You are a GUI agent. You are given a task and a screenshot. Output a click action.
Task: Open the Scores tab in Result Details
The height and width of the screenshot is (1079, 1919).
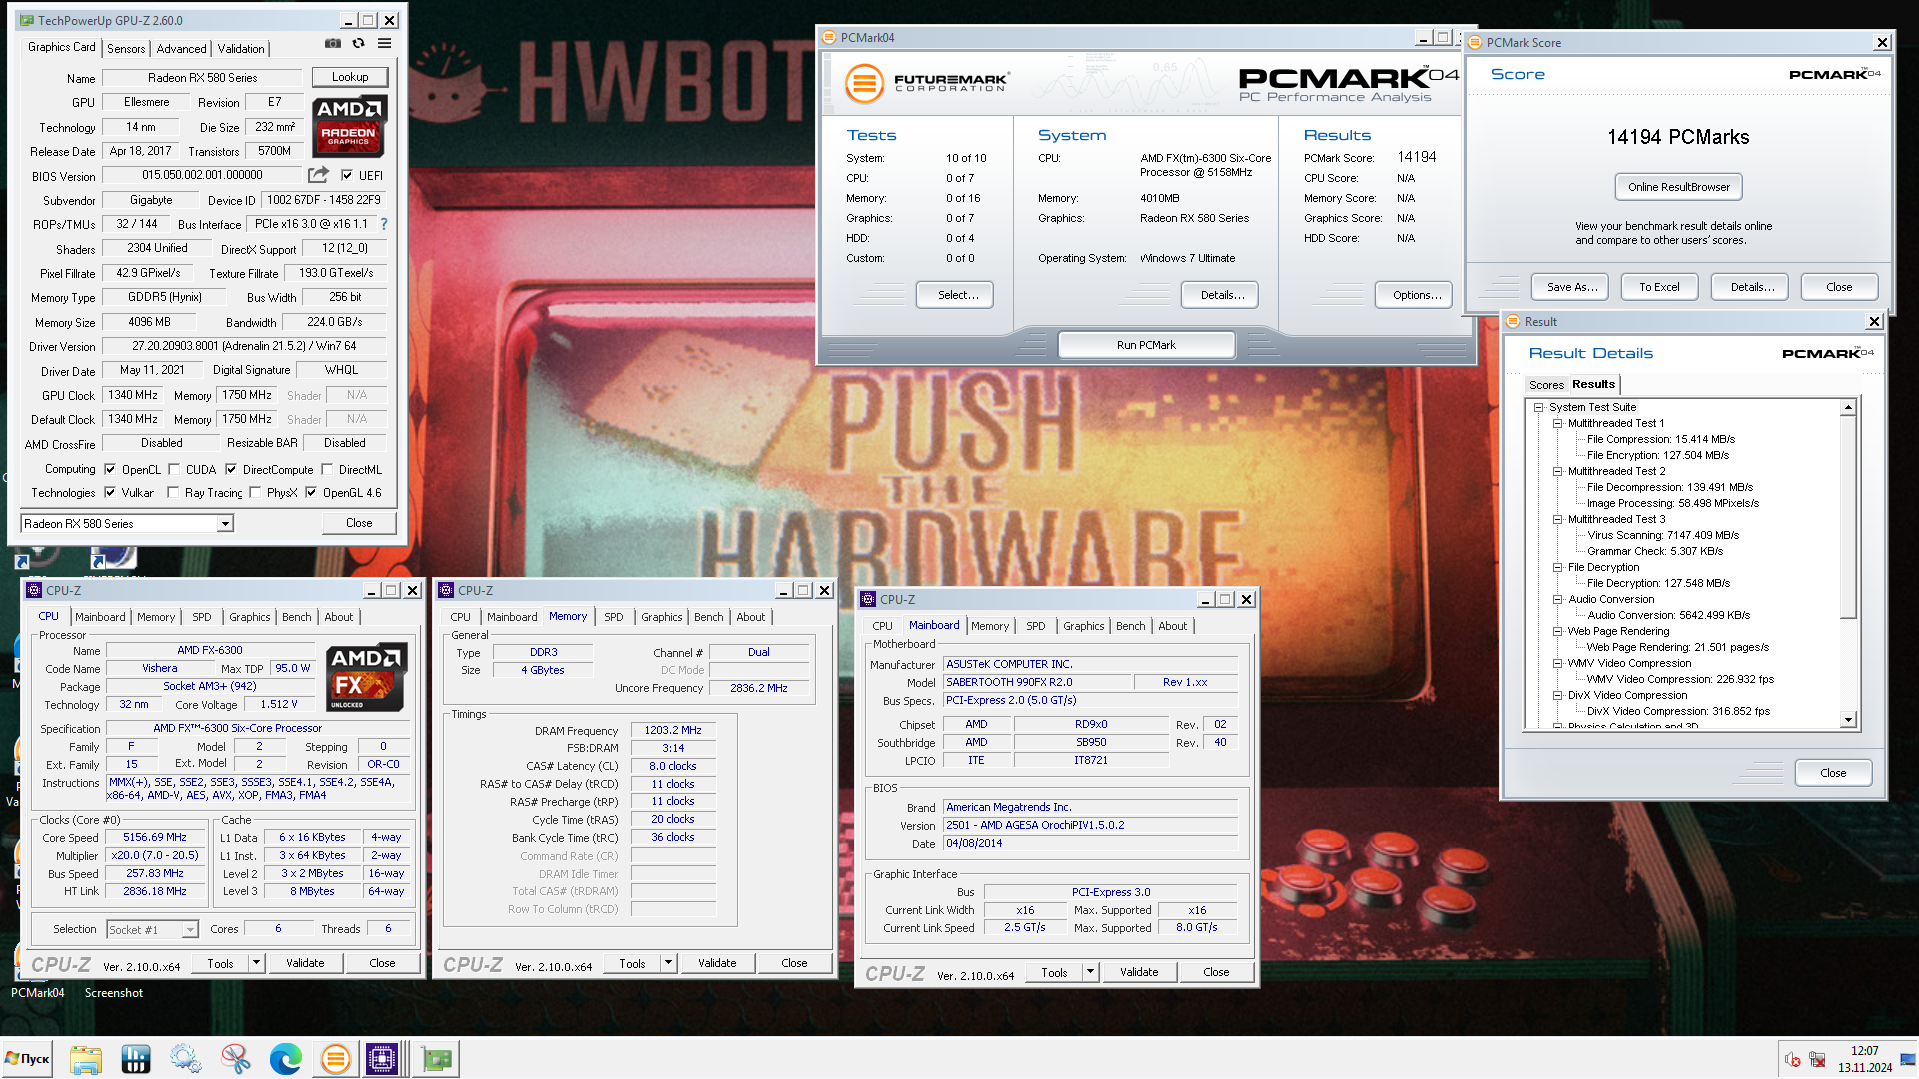(x=1546, y=385)
